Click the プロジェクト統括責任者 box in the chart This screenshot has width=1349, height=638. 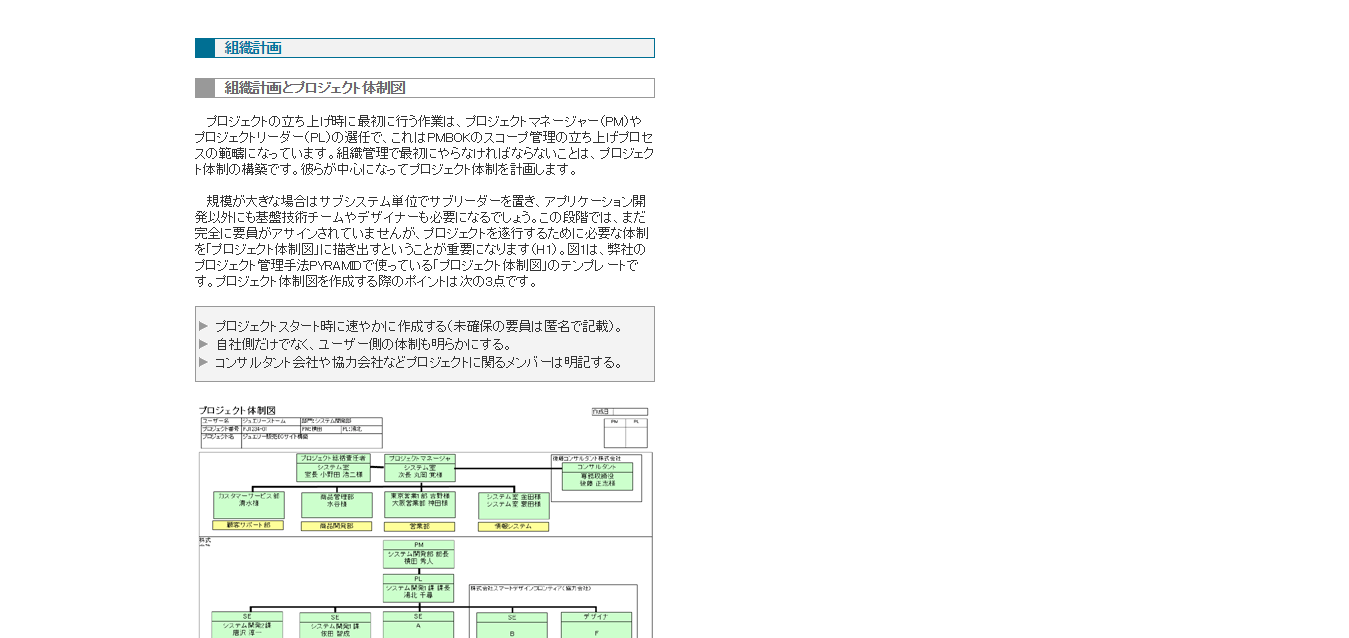point(334,468)
